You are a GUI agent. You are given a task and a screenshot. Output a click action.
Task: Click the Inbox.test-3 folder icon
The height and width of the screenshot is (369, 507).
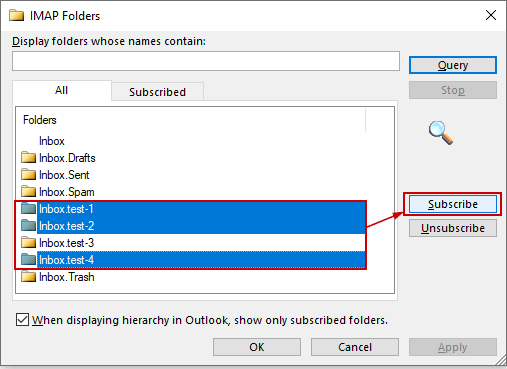(x=28, y=243)
